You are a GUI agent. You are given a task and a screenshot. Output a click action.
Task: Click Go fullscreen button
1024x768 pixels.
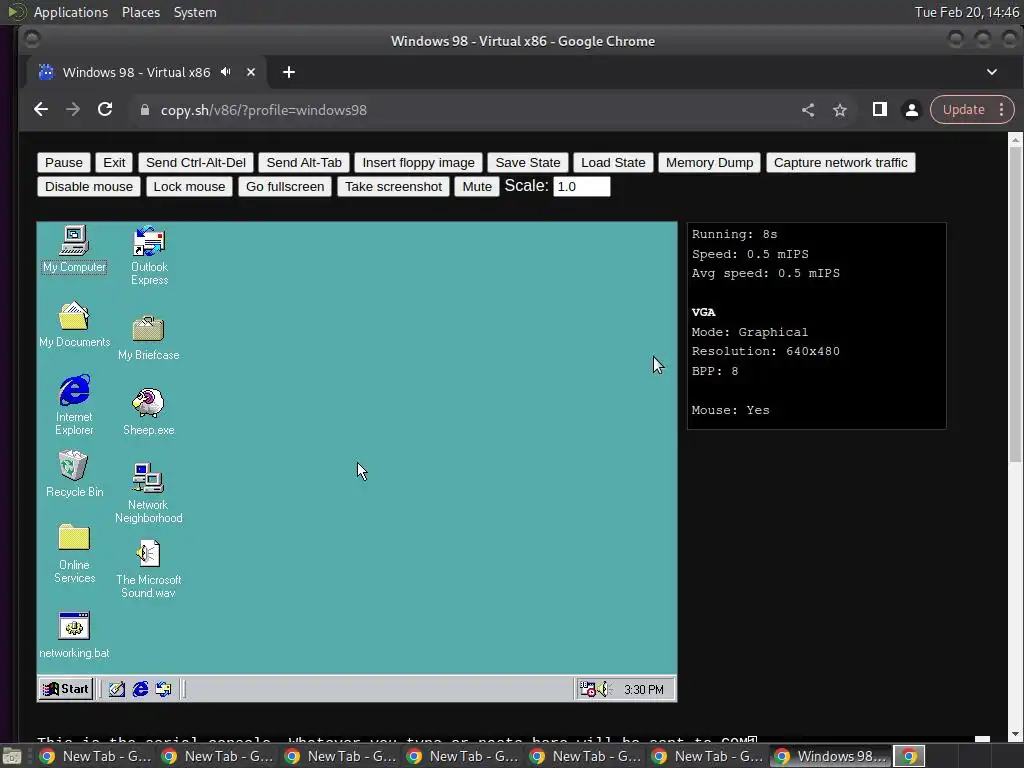[x=285, y=187]
